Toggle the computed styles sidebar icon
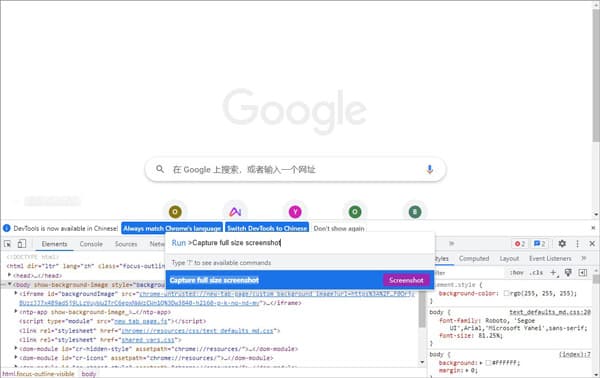Image resolution: width=600 pixels, height=378 pixels. 583,273
